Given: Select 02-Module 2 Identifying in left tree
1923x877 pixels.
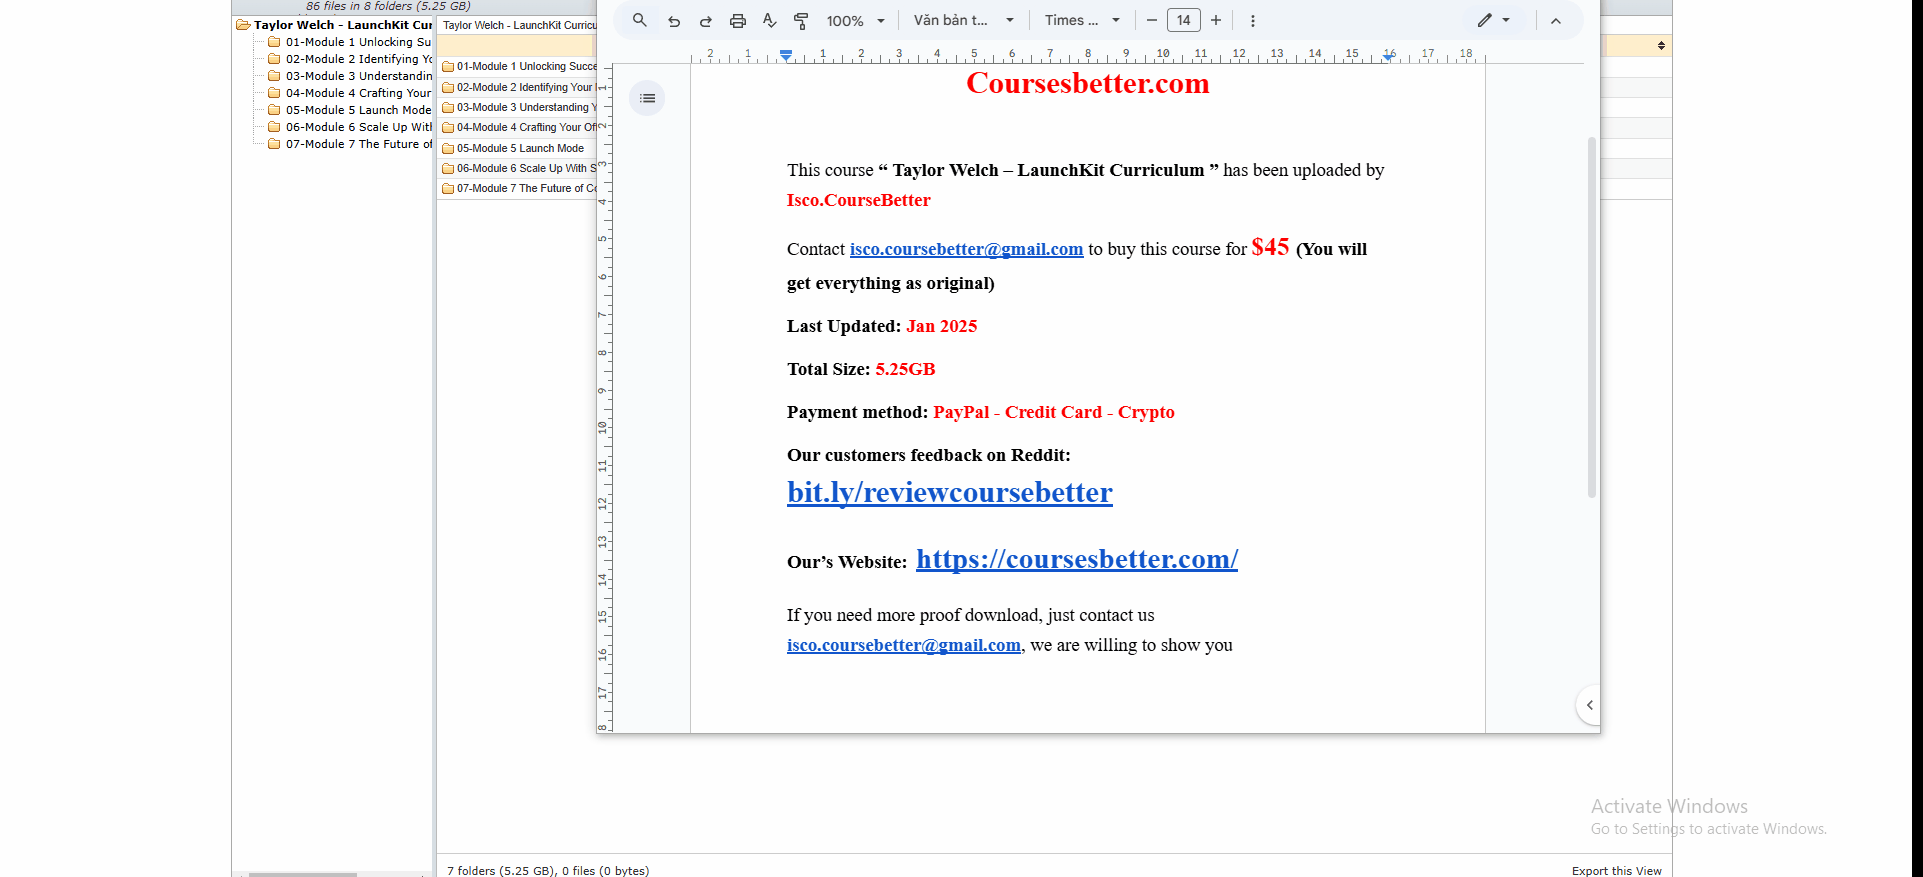Looking at the screenshot, I should pyautogui.click(x=358, y=59).
